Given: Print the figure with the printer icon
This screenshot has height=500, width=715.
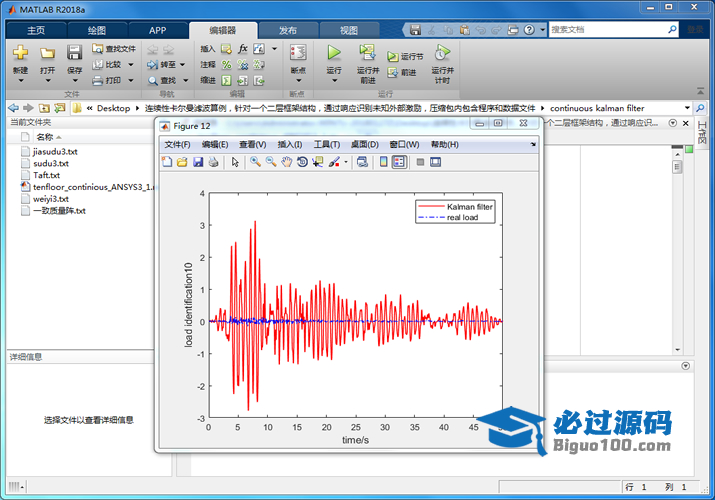Looking at the screenshot, I should pos(213,162).
